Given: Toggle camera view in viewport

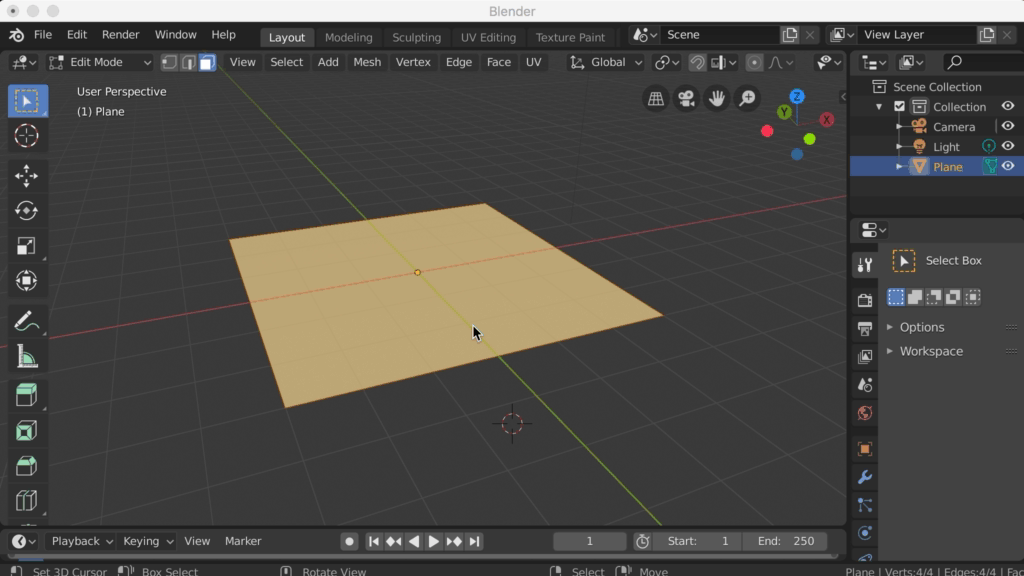Looking at the screenshot, I should [x=686, y=98].
